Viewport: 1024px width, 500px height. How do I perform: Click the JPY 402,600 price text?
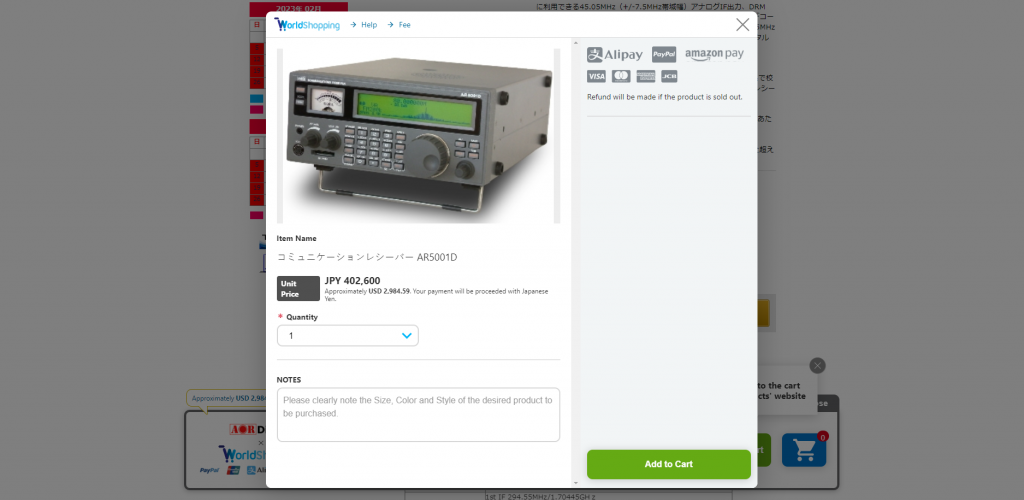tap(353, 281)
